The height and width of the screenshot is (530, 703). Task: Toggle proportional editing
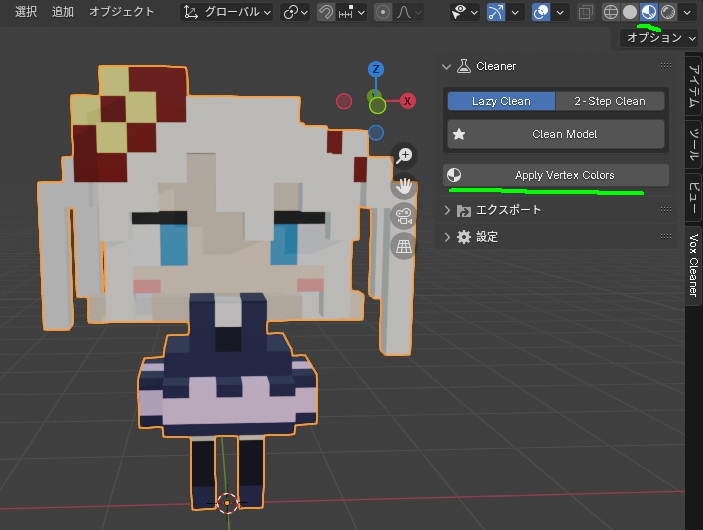(382, 13)
